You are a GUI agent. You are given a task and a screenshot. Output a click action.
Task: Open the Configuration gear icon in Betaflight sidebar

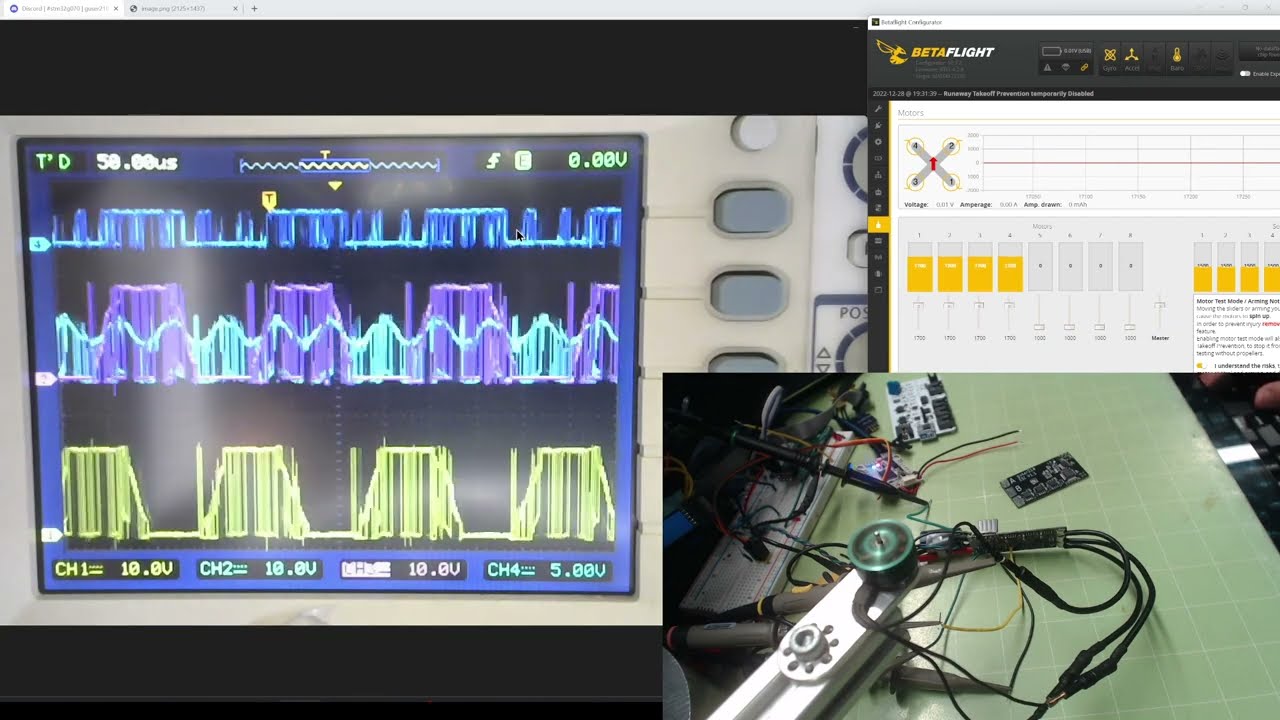click(878, 141)
